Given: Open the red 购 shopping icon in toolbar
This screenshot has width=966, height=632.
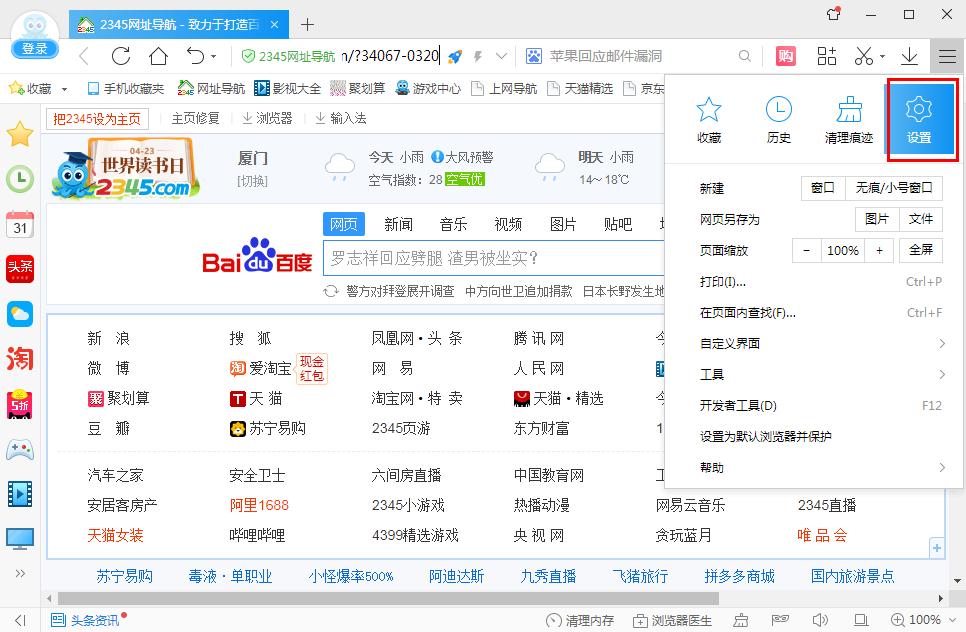Looking at the screenshot, I should click(x=786, y=57).
